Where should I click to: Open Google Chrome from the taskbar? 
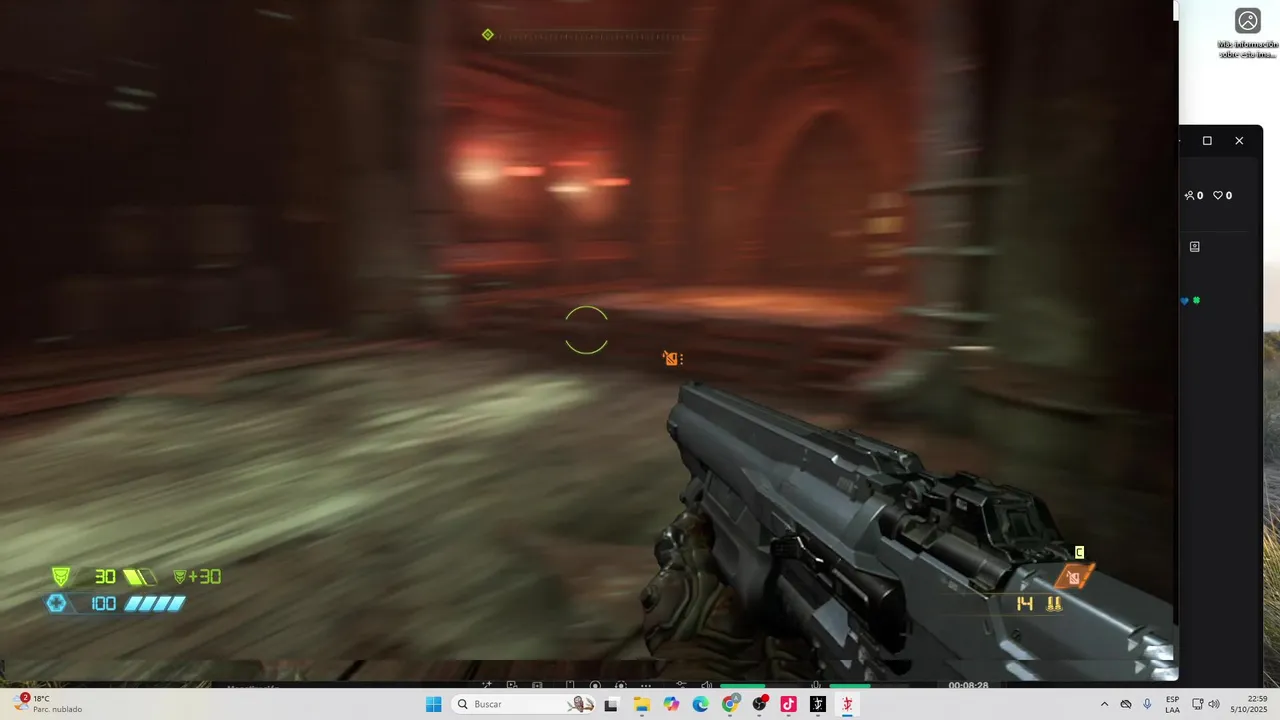tap(730, 704)
